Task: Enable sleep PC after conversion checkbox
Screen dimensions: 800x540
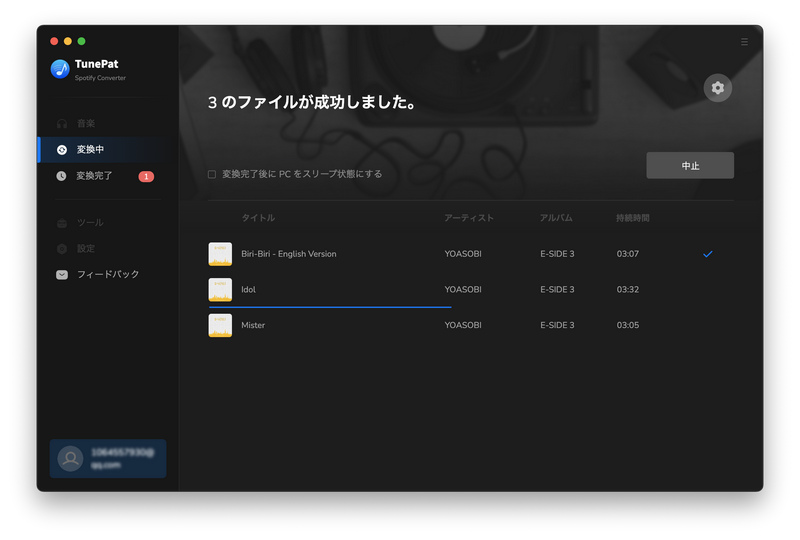Action: pyautogui.click(x=212, y=175)
